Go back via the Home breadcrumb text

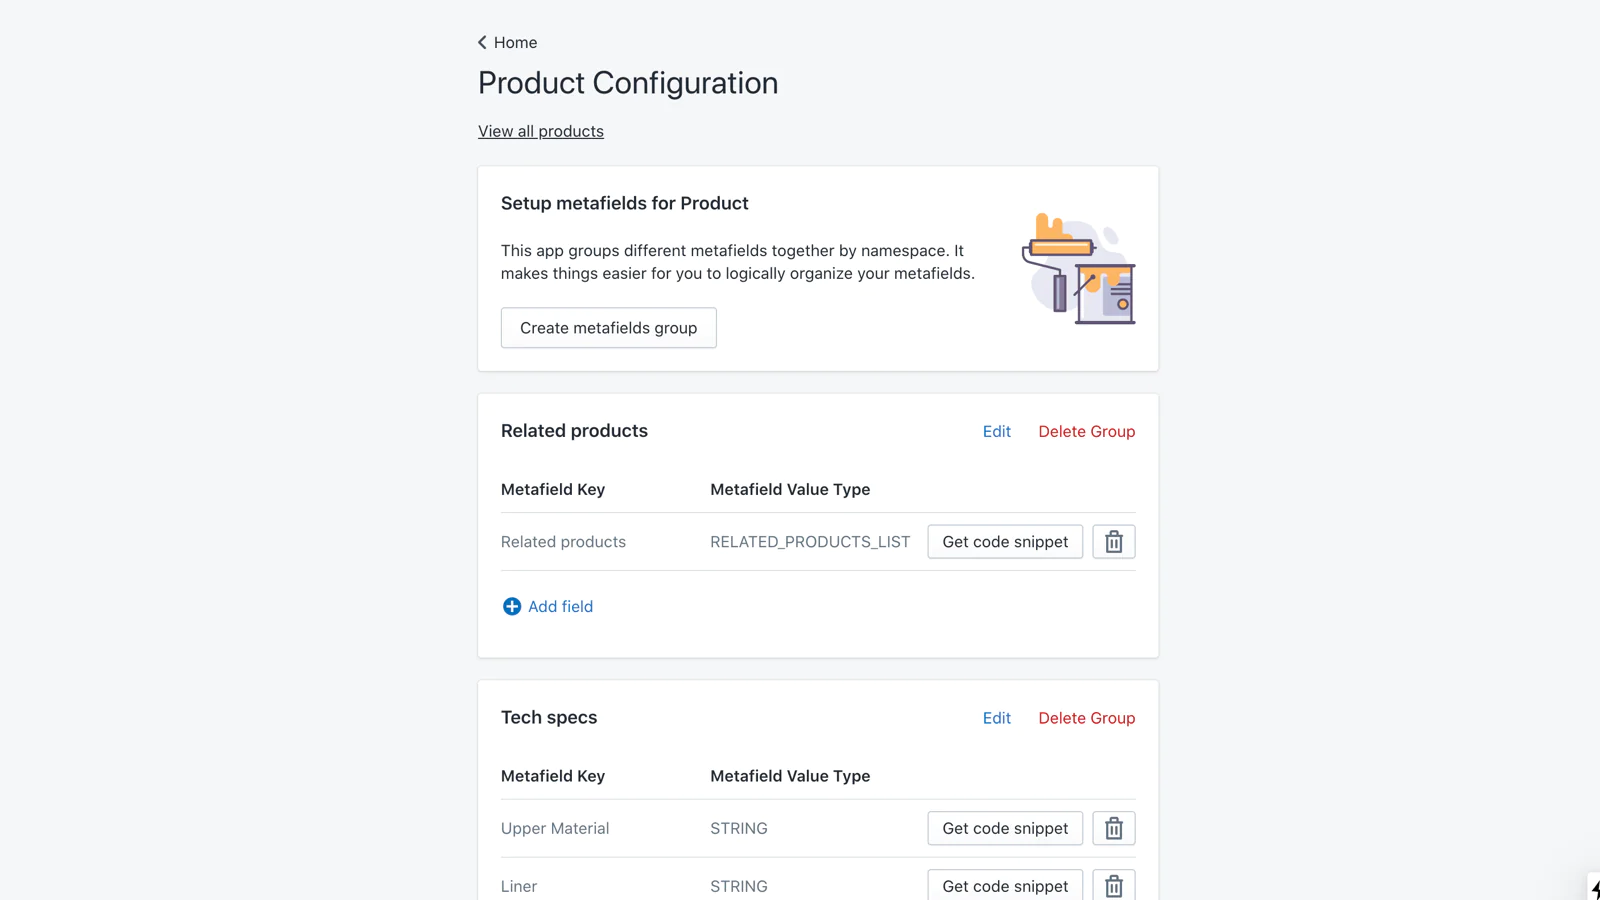515,42
